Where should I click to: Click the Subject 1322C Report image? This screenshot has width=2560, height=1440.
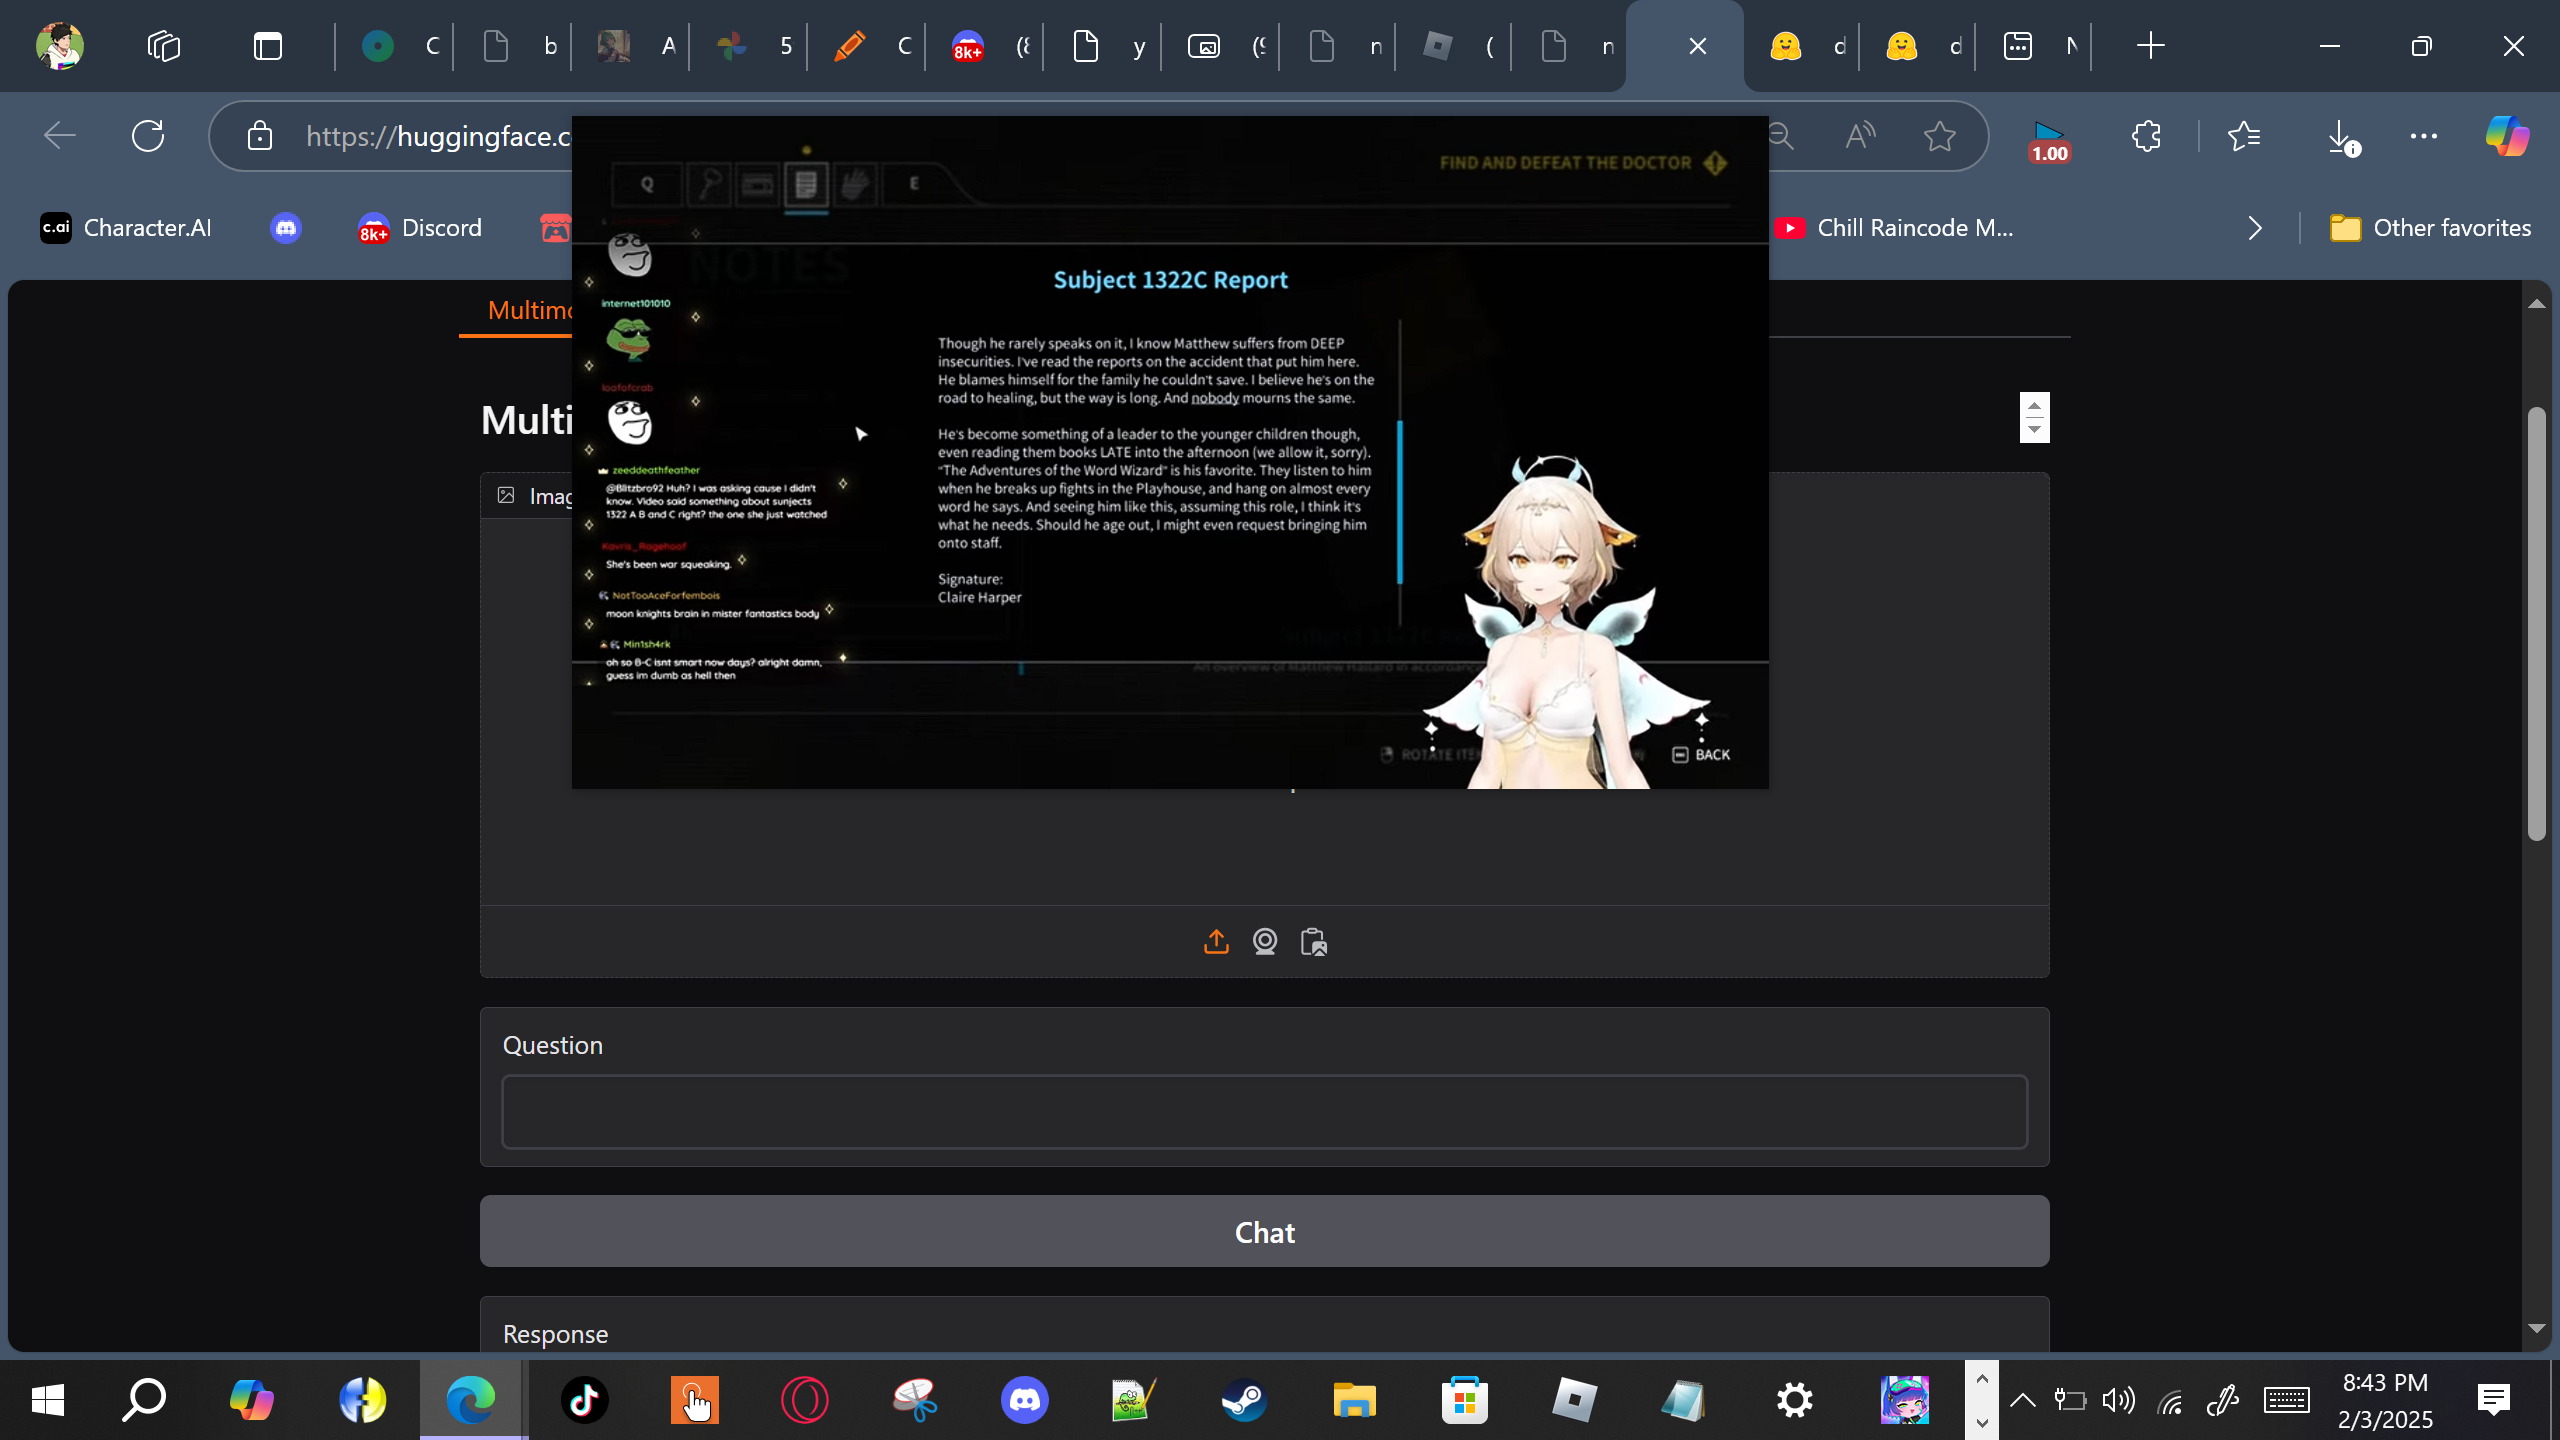click(x=1170, y=452)
